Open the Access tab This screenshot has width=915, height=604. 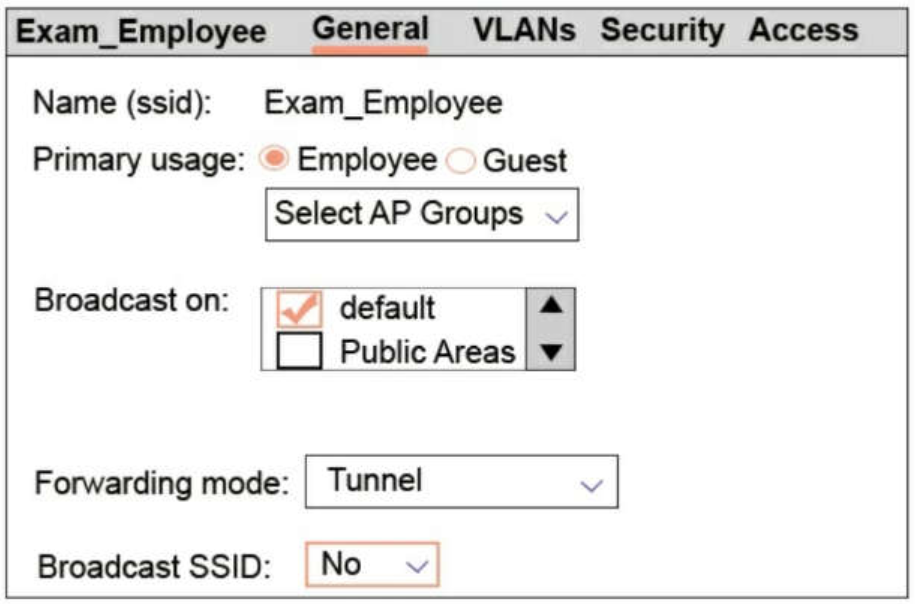point(803,30)
